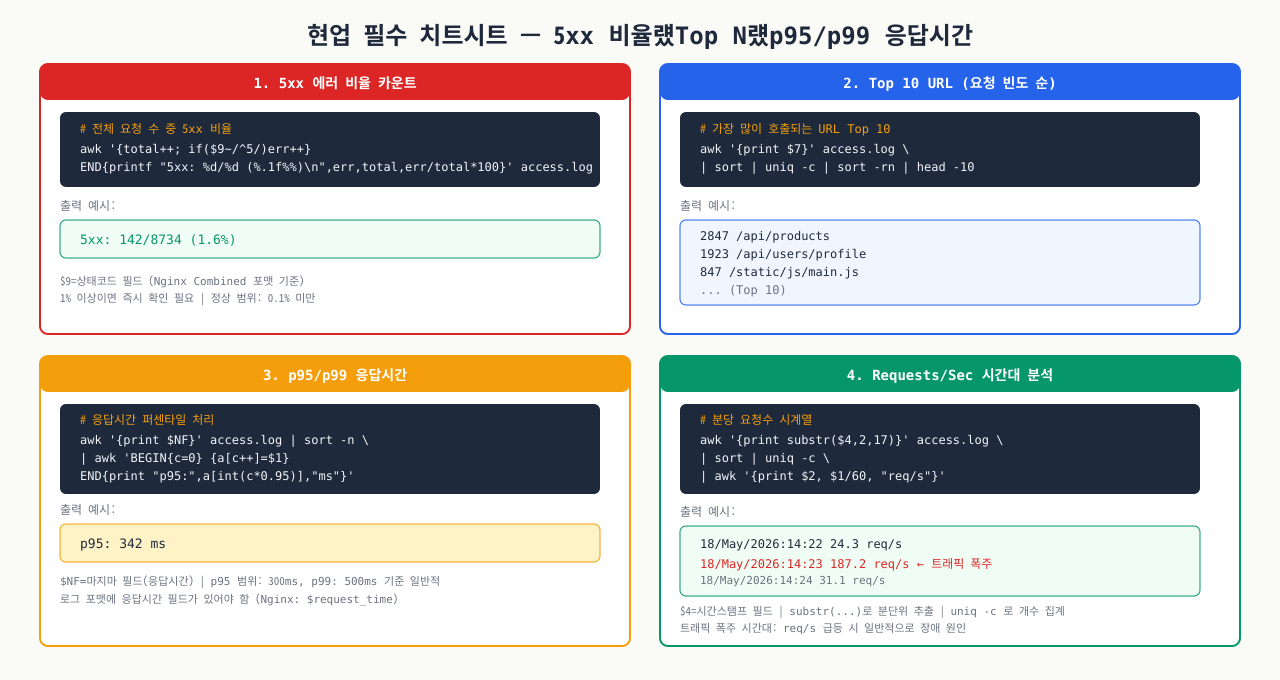The image size is (1280, 680).
Task: Click the output row '2847 /api/products'
Action: (x=765, y=236)
